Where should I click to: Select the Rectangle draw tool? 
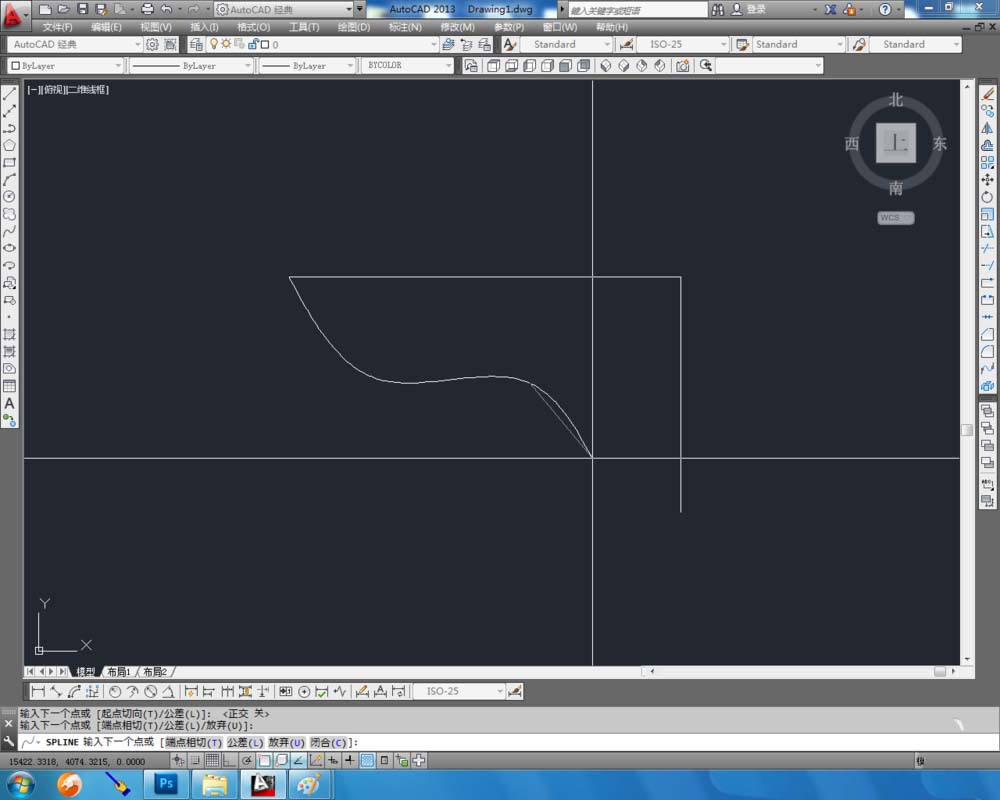(10, 163)
